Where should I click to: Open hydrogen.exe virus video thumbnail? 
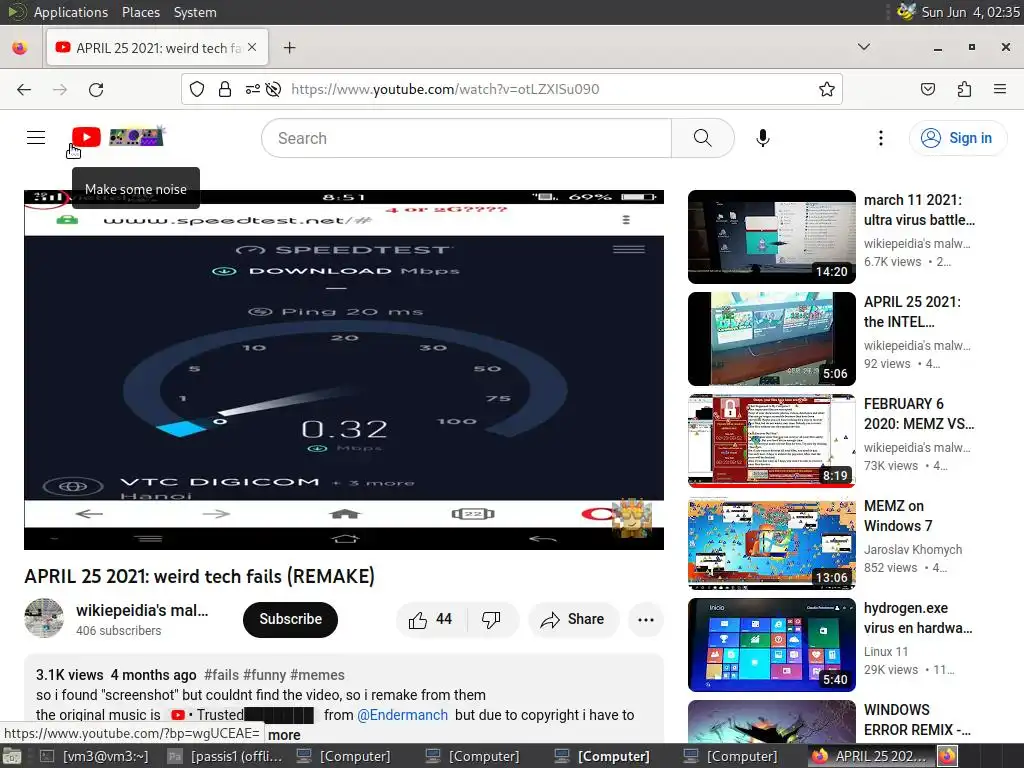tap(771, 645)
